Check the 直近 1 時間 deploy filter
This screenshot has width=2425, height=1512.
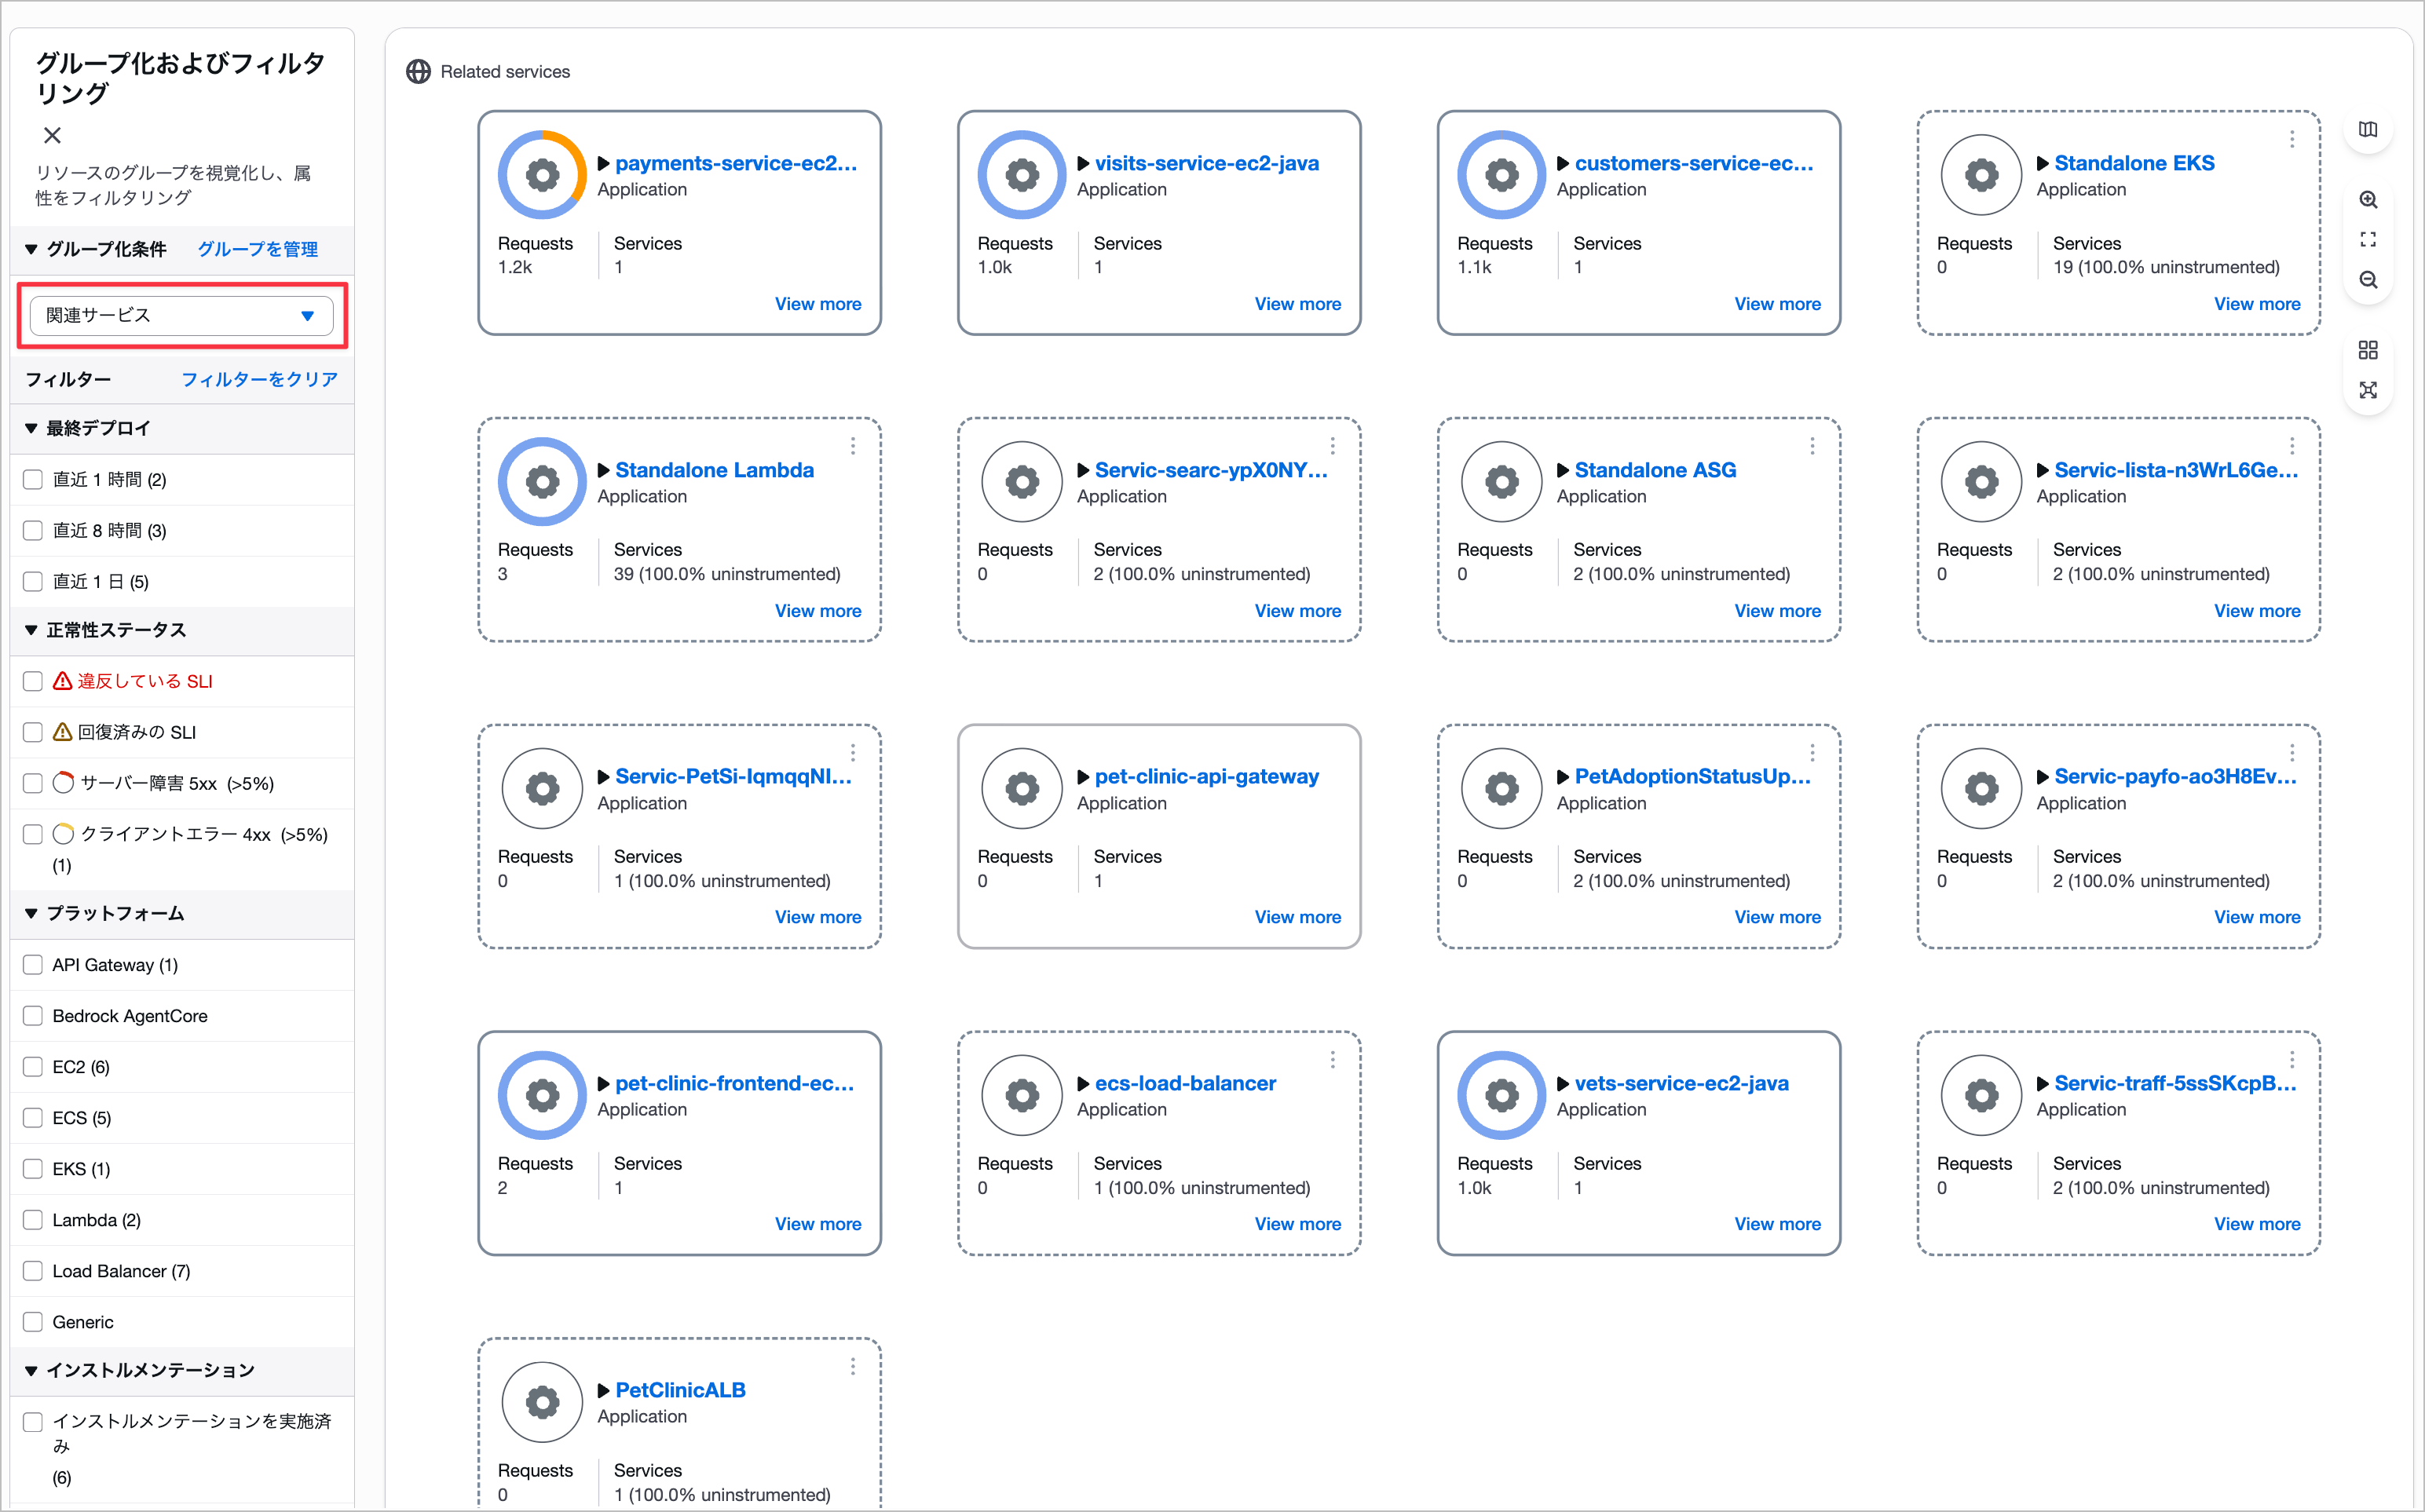pyautogui.click(x=33, y=479)
